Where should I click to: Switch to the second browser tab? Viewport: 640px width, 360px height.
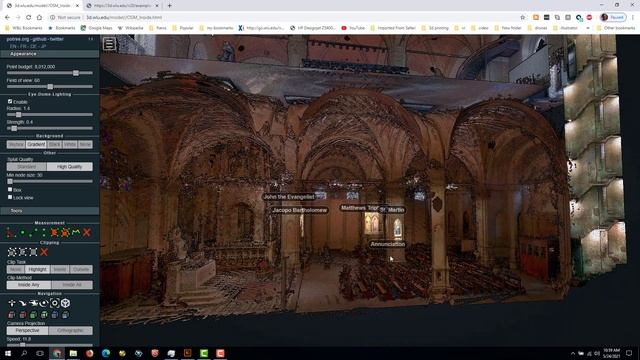pos(122,6)
